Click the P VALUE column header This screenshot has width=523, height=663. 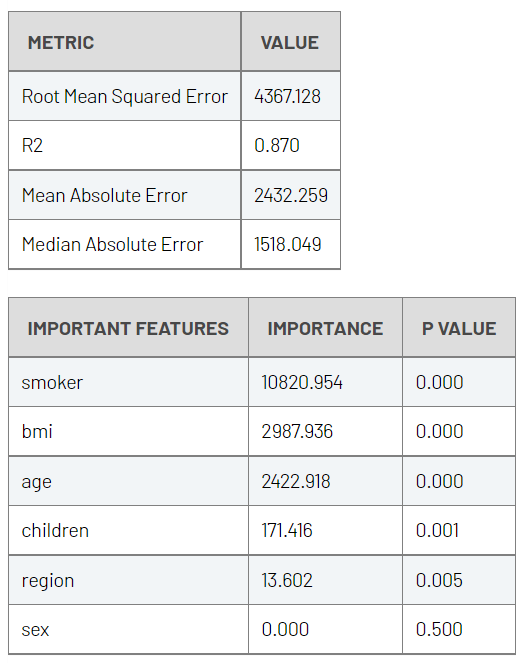tap(459, 328)
